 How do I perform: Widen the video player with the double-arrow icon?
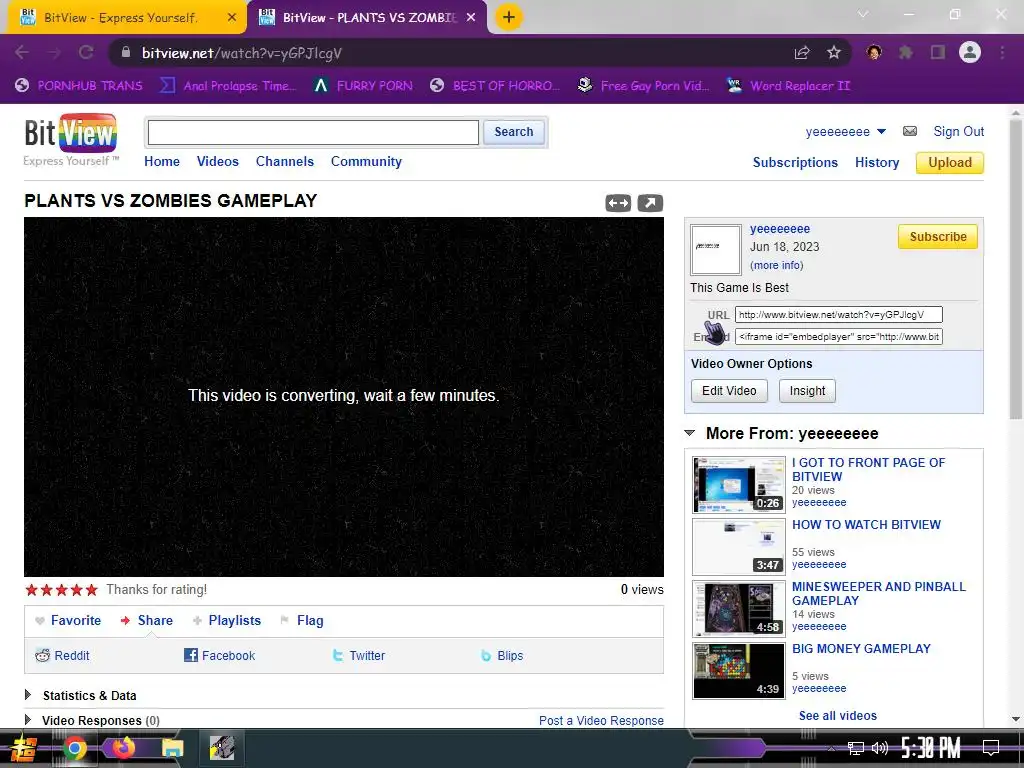click(618, 203)
